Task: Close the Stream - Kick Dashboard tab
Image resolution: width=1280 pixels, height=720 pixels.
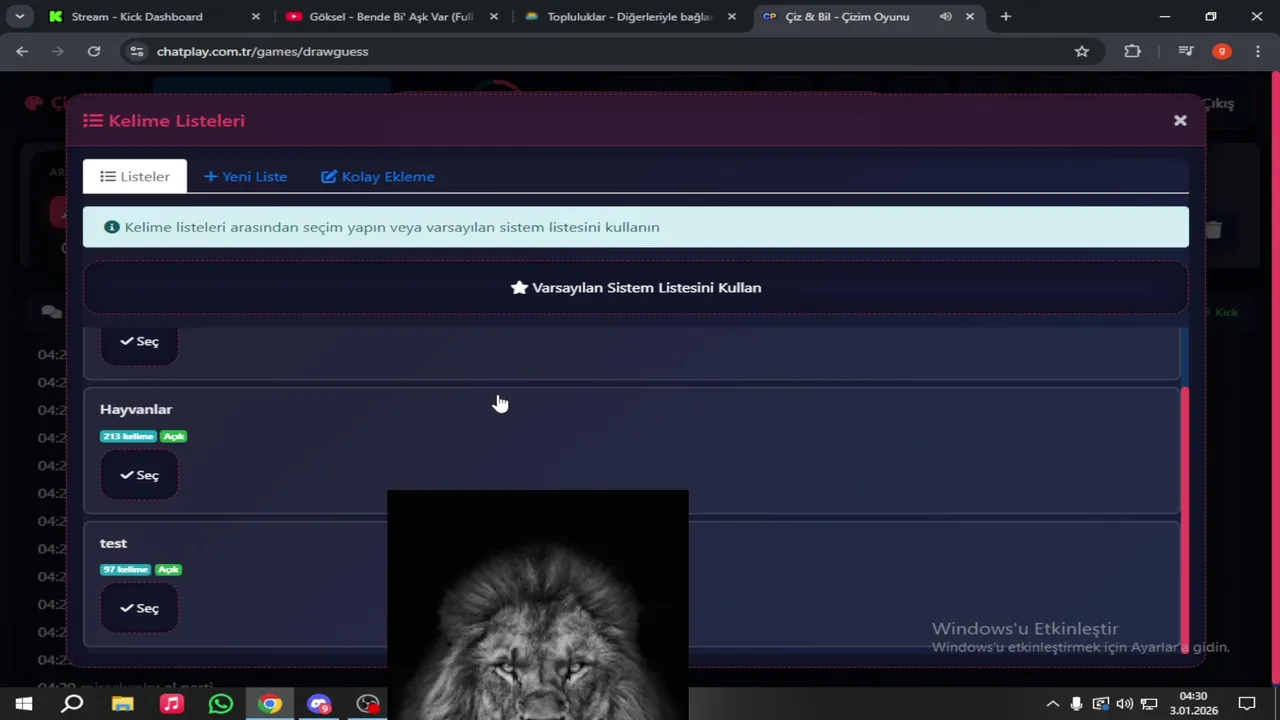Action: coord(256,16)
